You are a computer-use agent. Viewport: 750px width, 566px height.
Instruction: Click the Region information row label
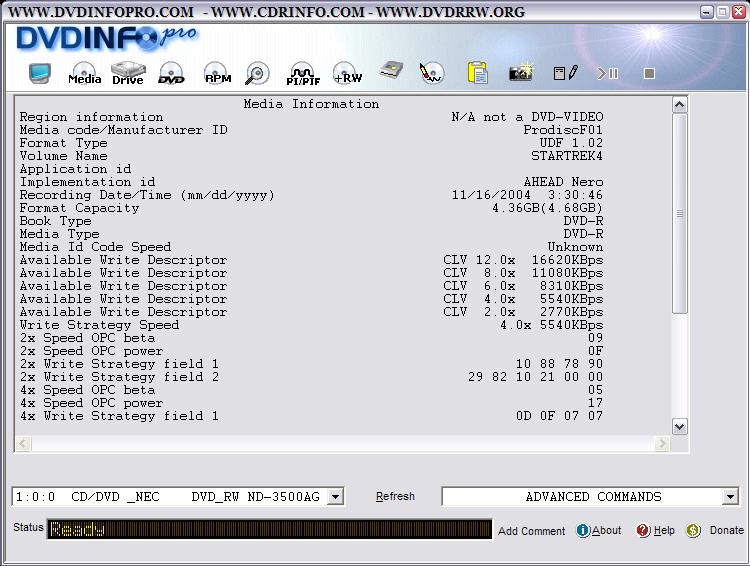pyautogui.click(x=91, y=117)
